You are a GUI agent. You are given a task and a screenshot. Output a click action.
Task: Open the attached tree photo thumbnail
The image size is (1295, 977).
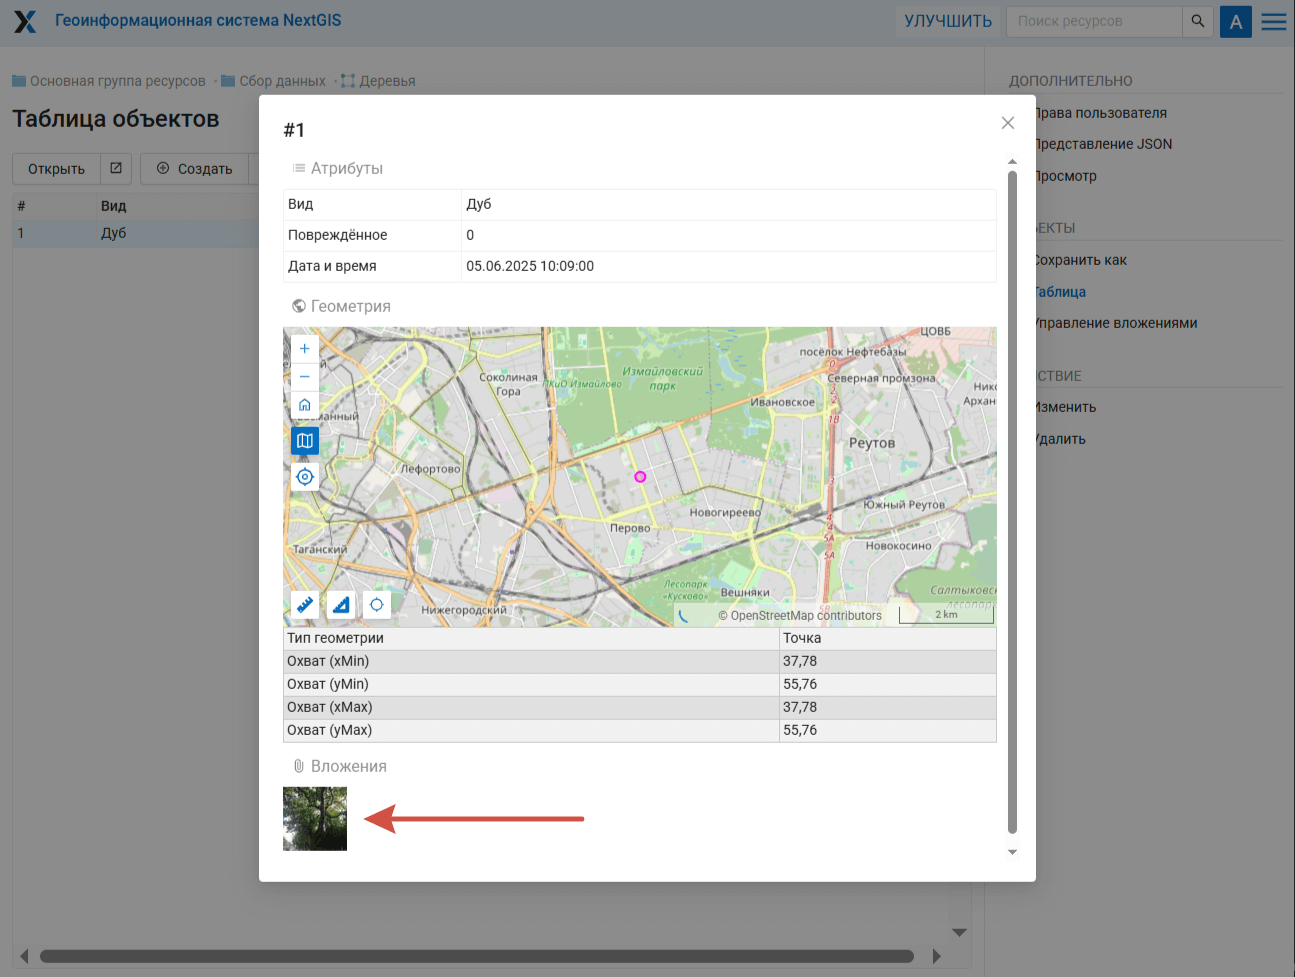315,819
